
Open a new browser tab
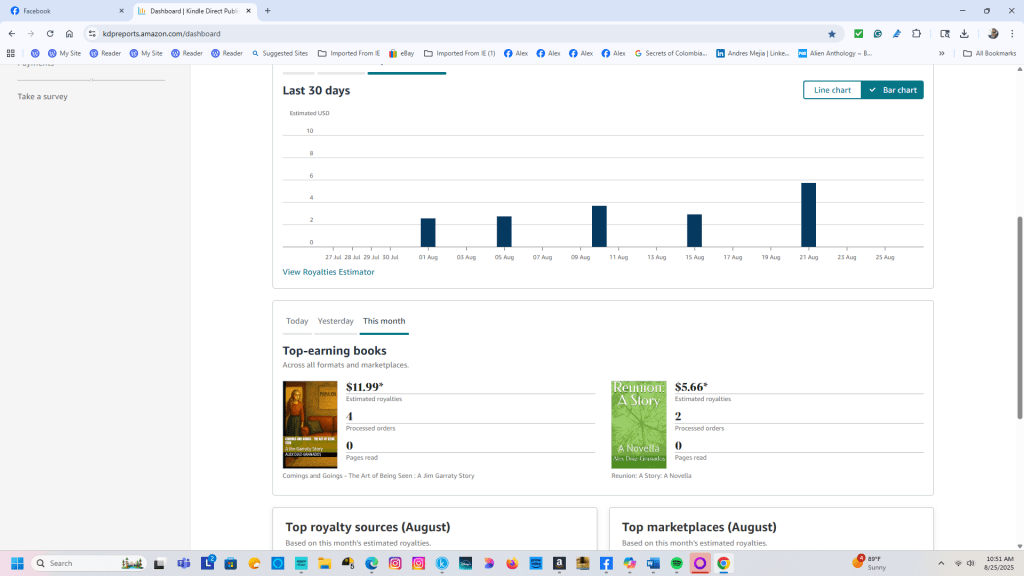[267, 11]
